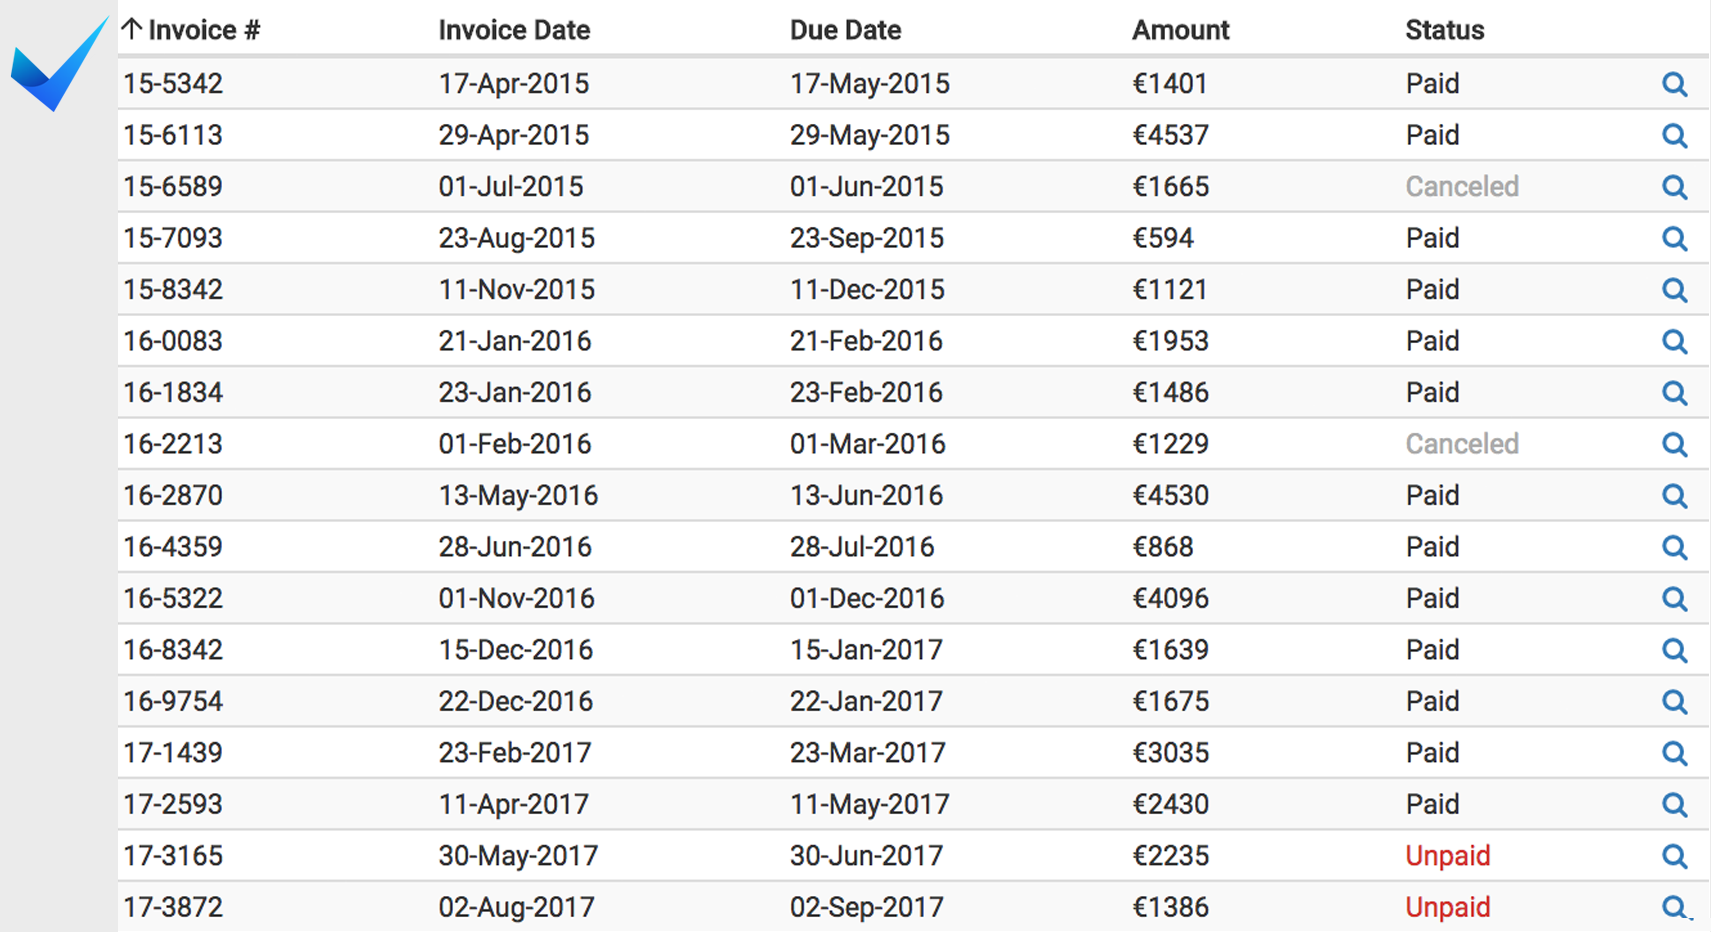The image size is (1711, 932).
Task: Open magnifier icon for invoice 16-8342
Action: [x=1675, y=651]
